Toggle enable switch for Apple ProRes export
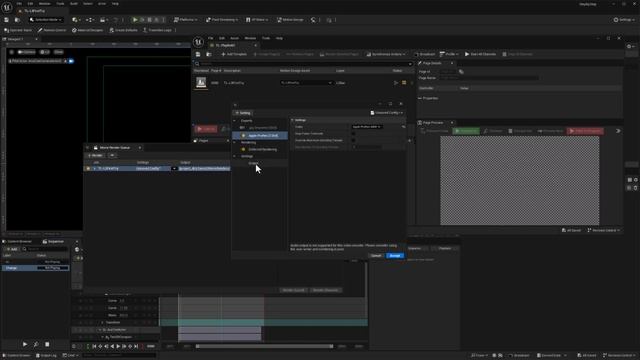Screen dimensions: 640x360 click(x=243, y=136)
